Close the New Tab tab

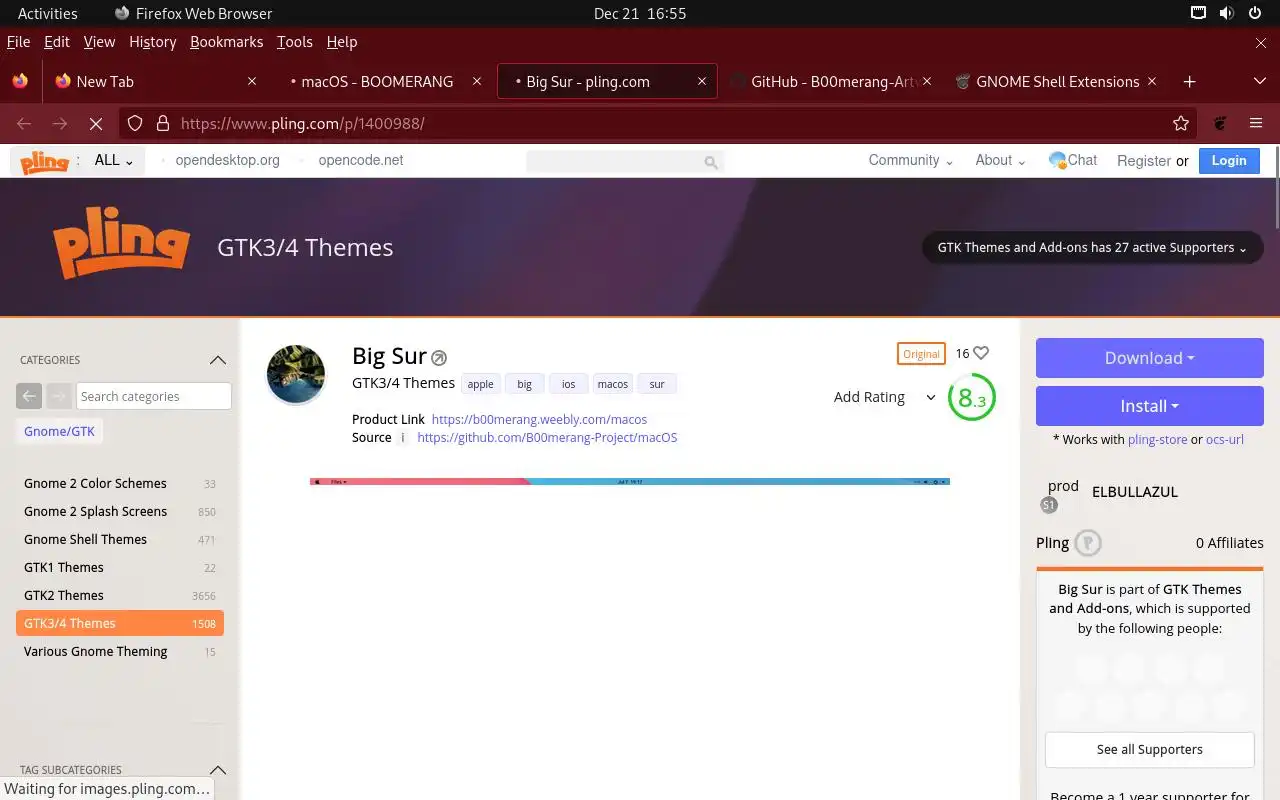[252, 81]
